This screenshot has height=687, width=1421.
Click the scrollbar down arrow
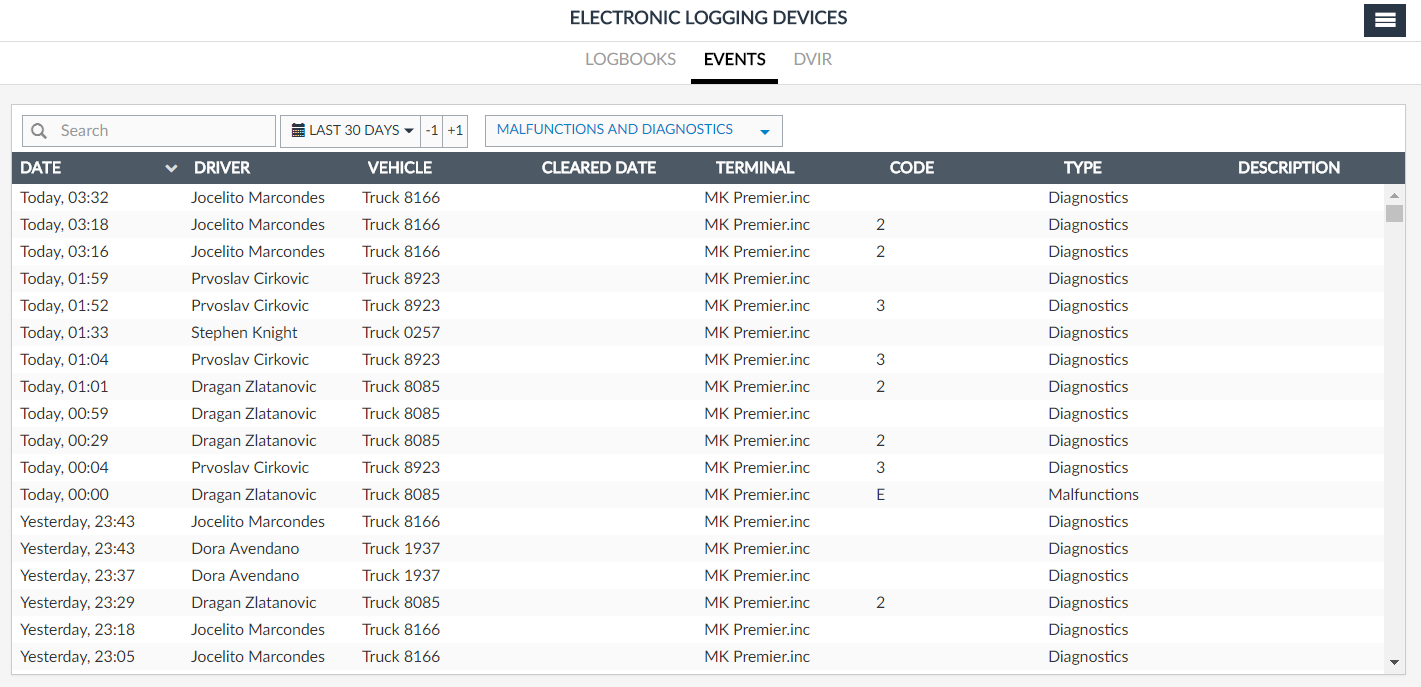click(x=1394, y=662)
